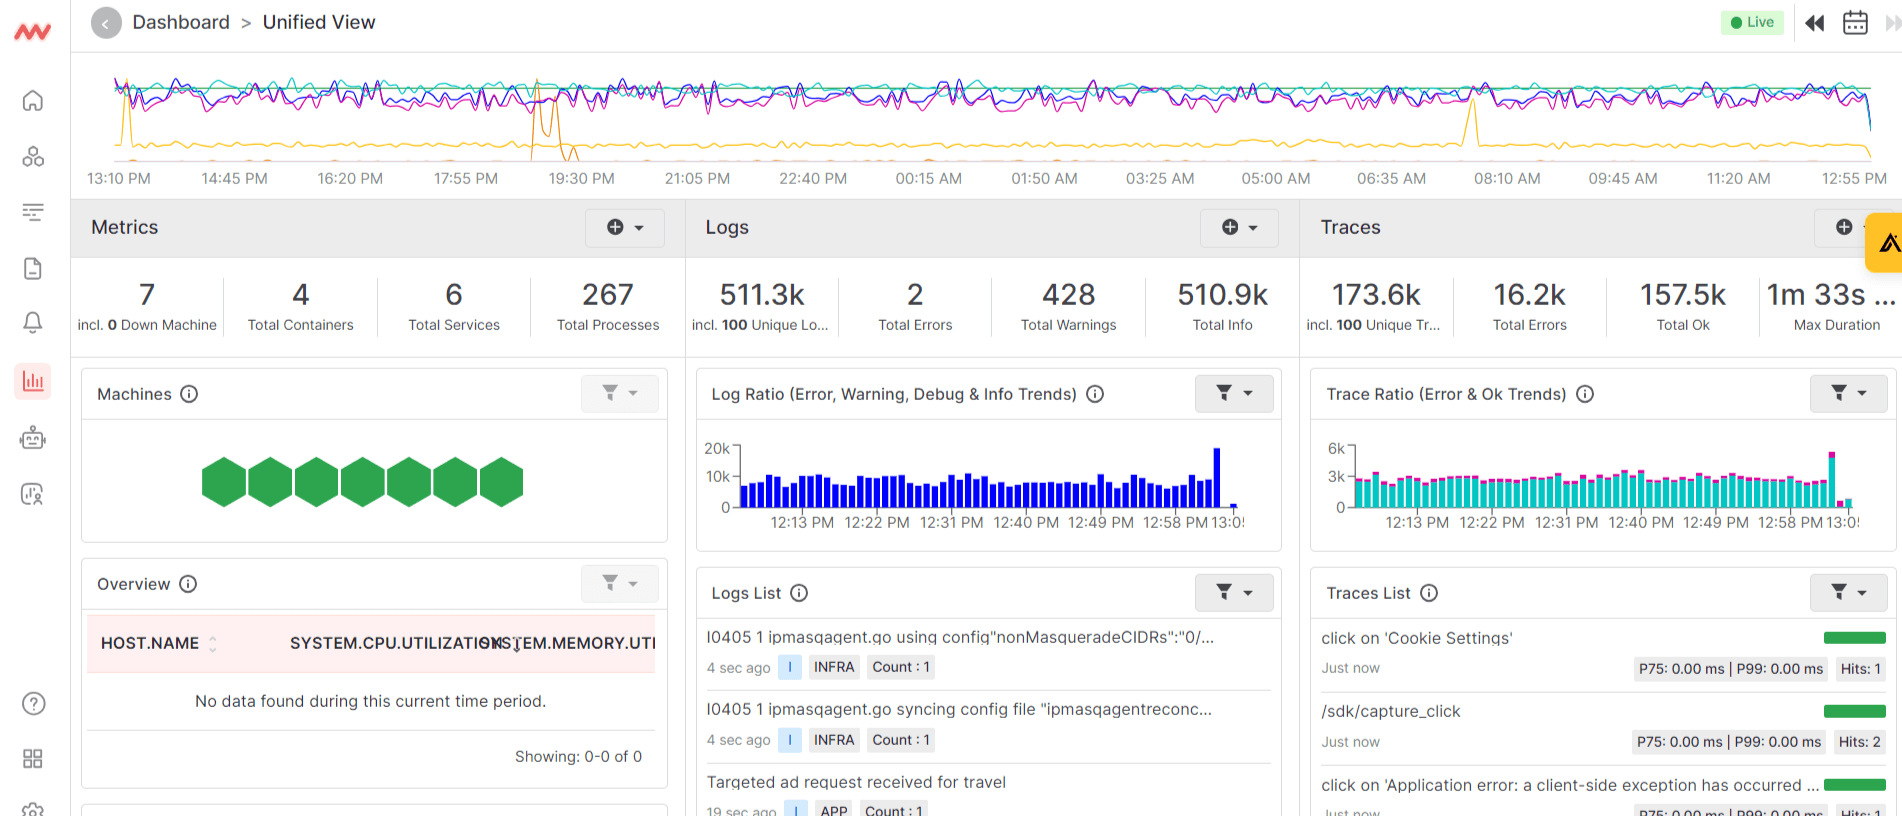Open the Logs add widget dropdown
This screenshot has width=1902, height=816.
(1240, 228)
